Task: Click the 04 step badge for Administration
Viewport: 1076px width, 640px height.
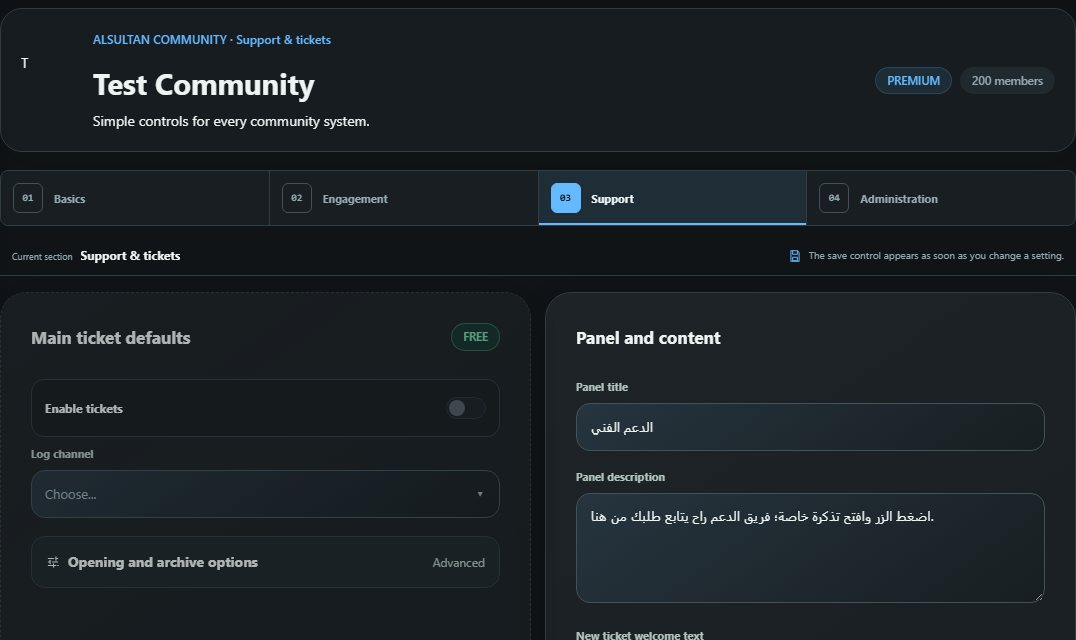Action: [x=834, y=198]
